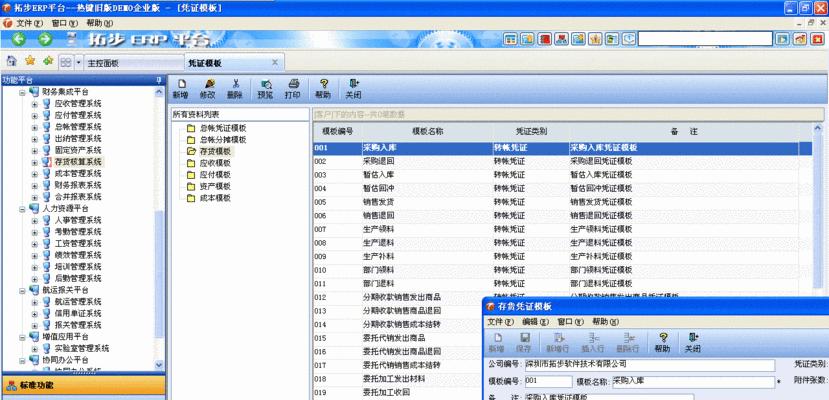Click the yellow favorites star icon

click(x=30, y=61)
